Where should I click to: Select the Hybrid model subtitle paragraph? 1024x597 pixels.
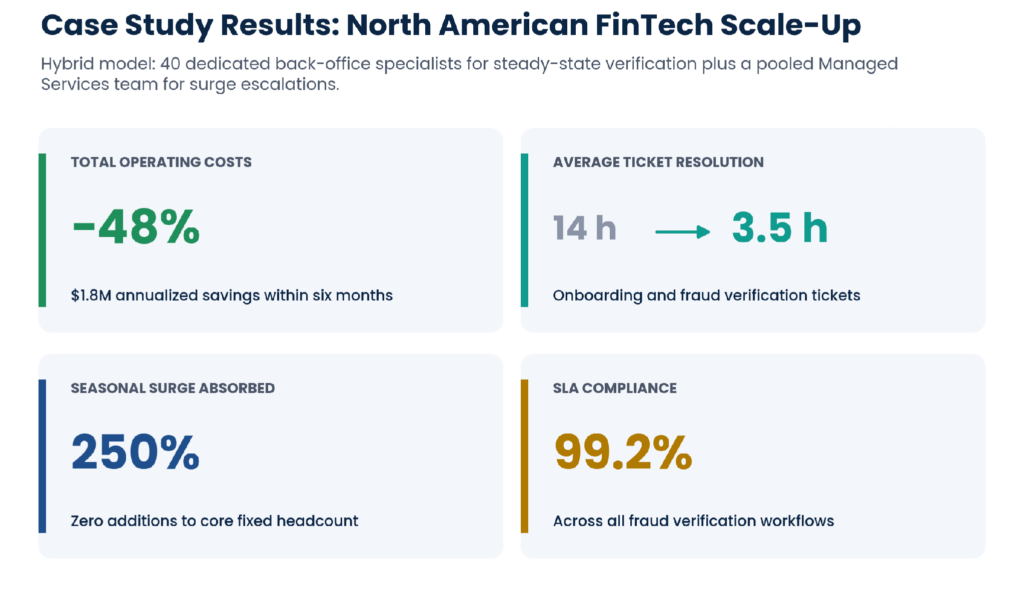(x=469, y=74)
